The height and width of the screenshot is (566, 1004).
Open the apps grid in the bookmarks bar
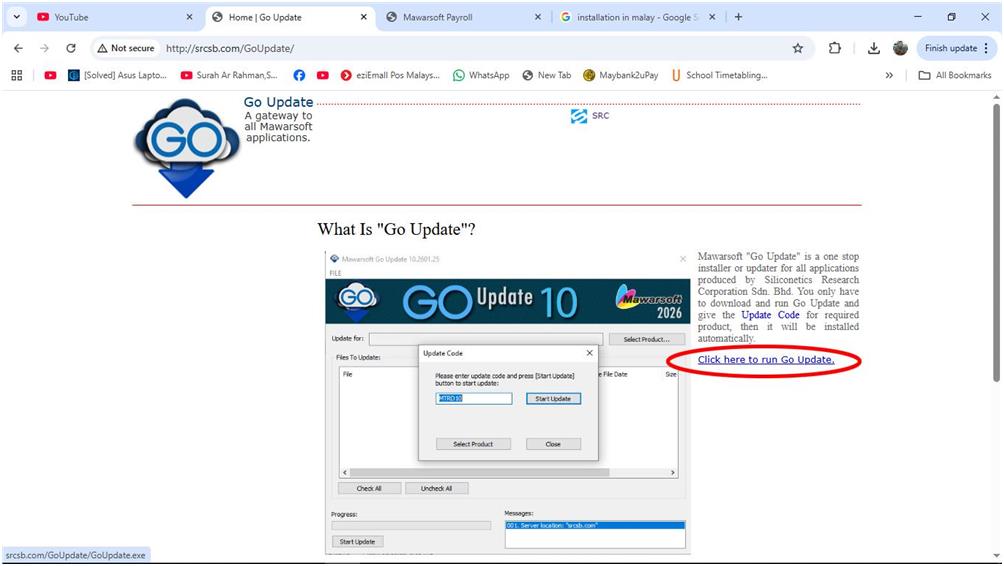pyautogui.click(x=17, y=75)
